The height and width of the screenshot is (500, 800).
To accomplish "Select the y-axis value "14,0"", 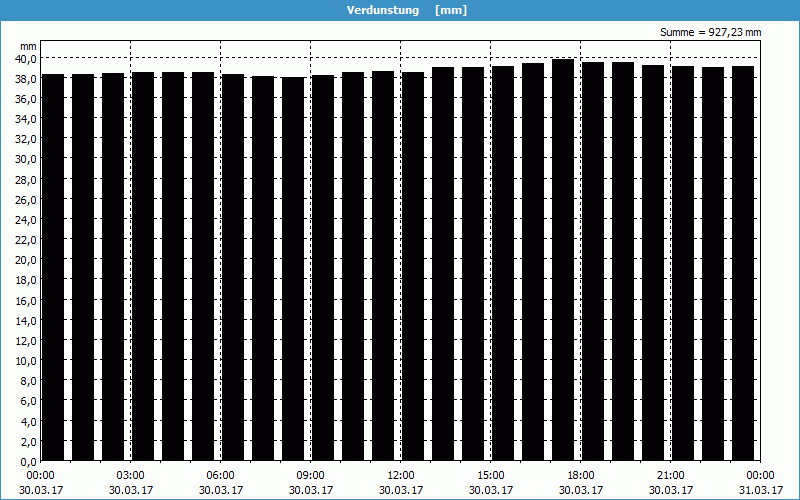I will (26, 320).
